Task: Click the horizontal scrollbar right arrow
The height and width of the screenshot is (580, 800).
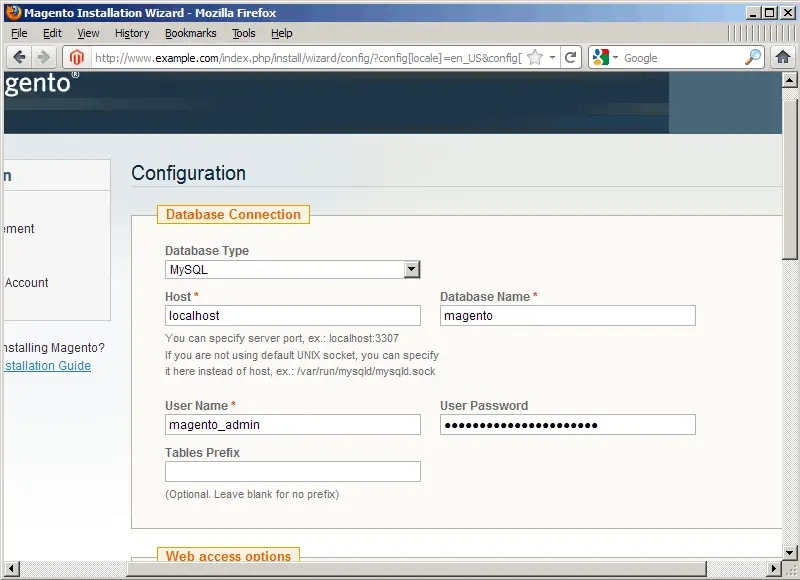Action: click(775, 568)
